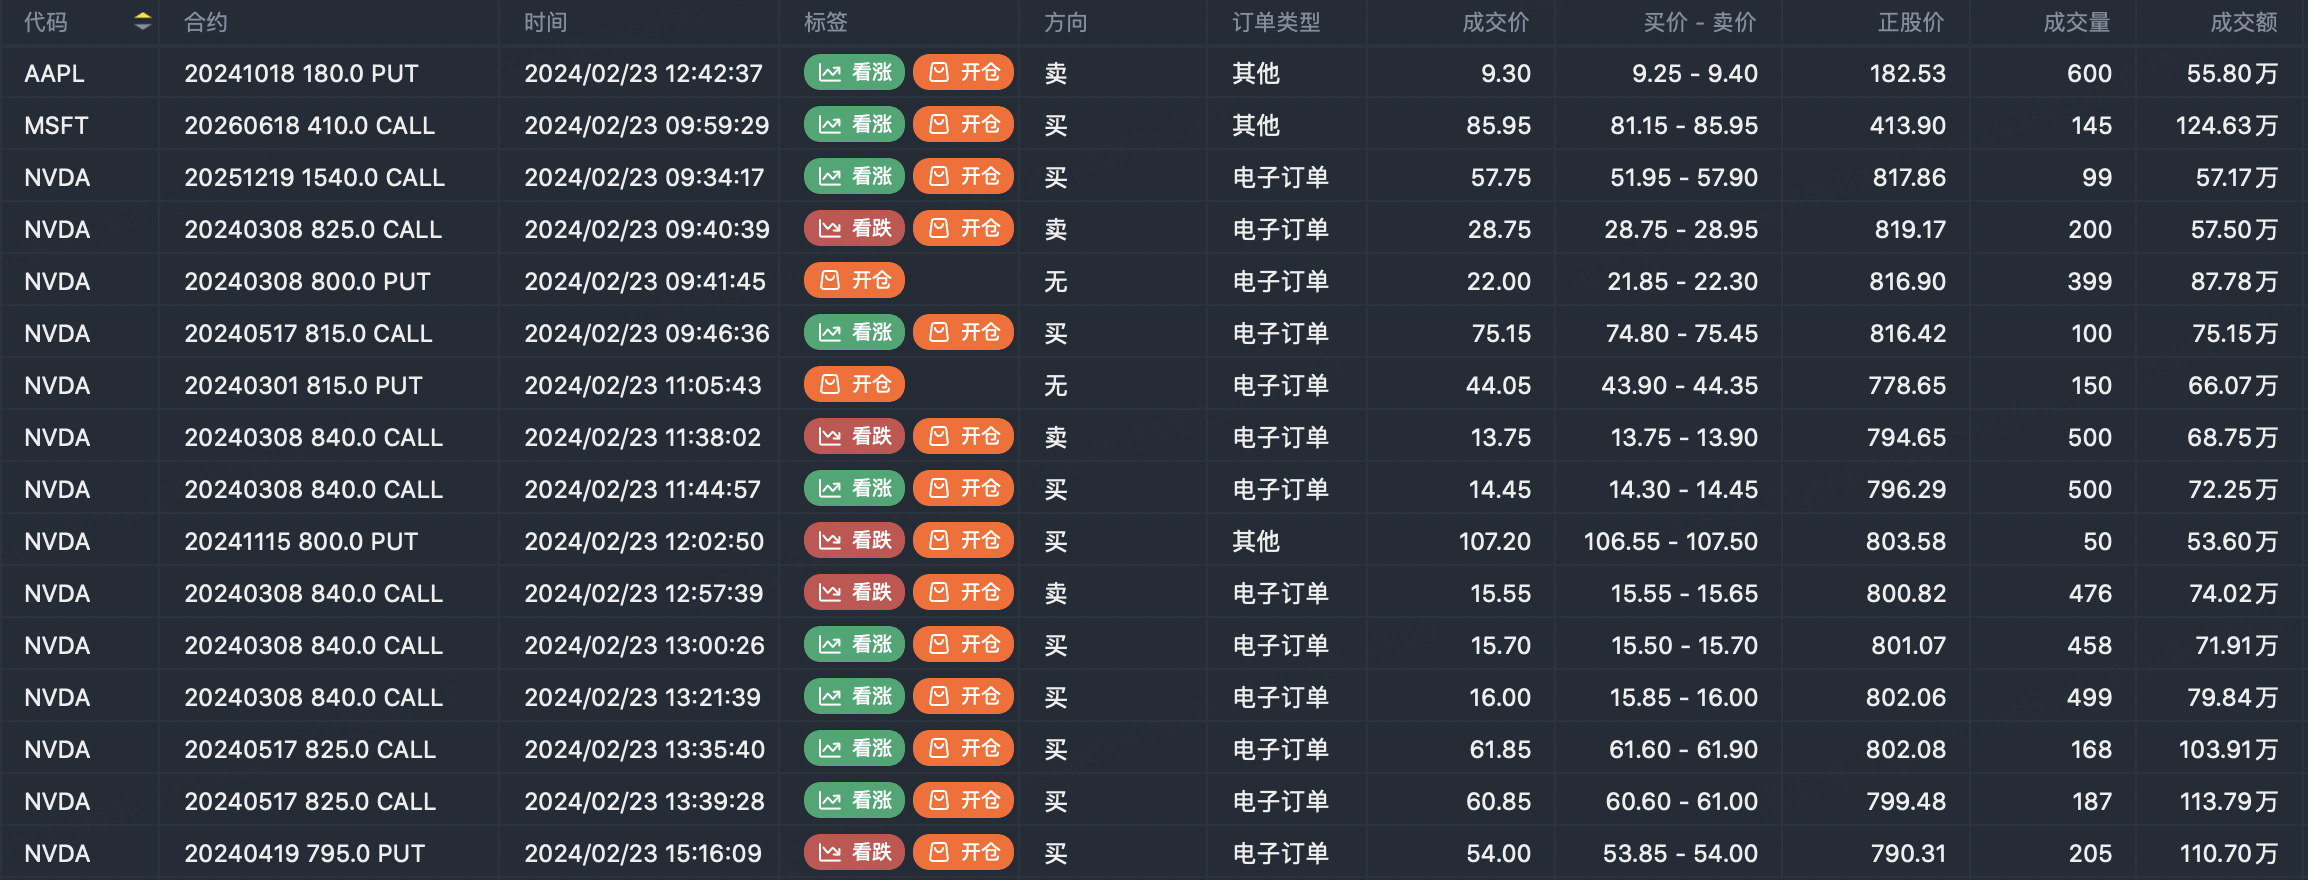Viewport: 2308px width, 880px height.
Task: Open the AAPL ticker symbol
Action: [54, 73]
